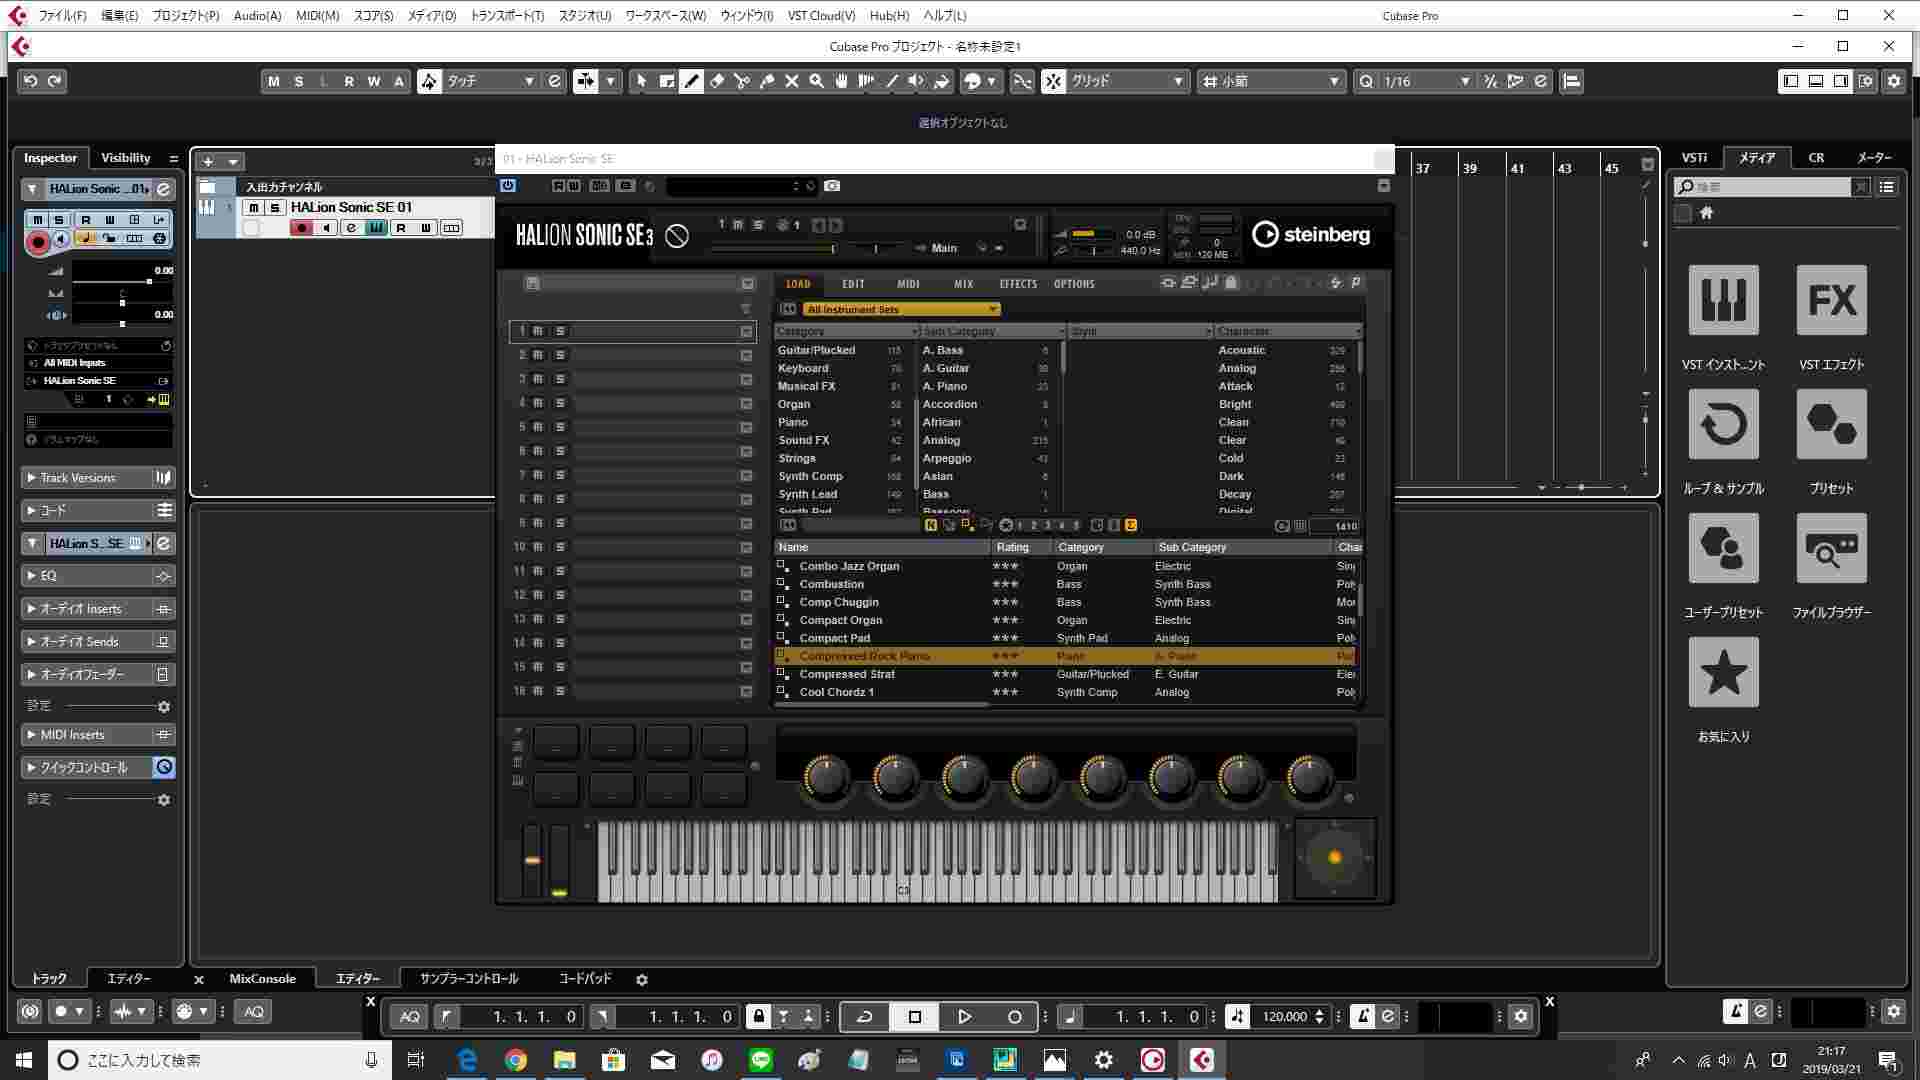This screenshot has height=1080, width=1920.
Task: Click the transport Record button
Action: coord(1014,1016)
